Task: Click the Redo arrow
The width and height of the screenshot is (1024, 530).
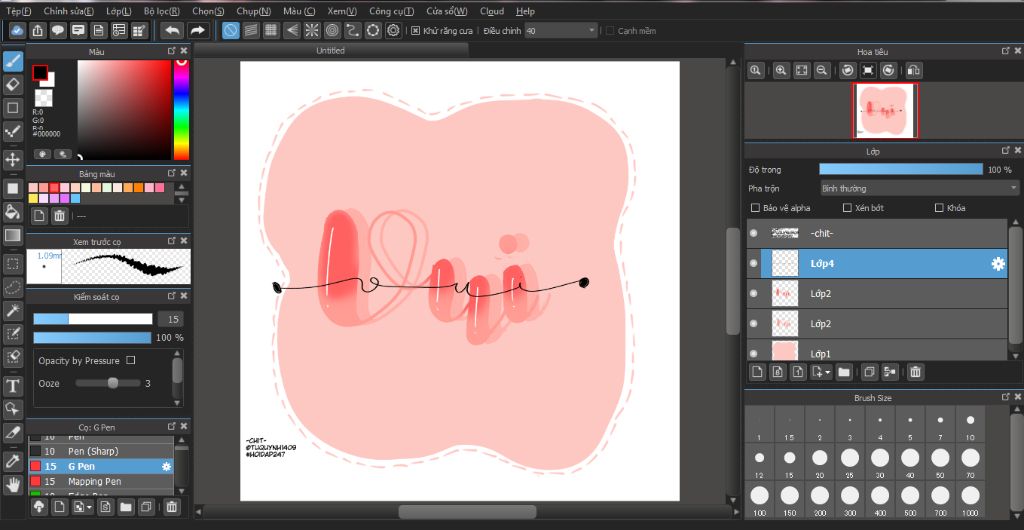Action: coord(197,31)
